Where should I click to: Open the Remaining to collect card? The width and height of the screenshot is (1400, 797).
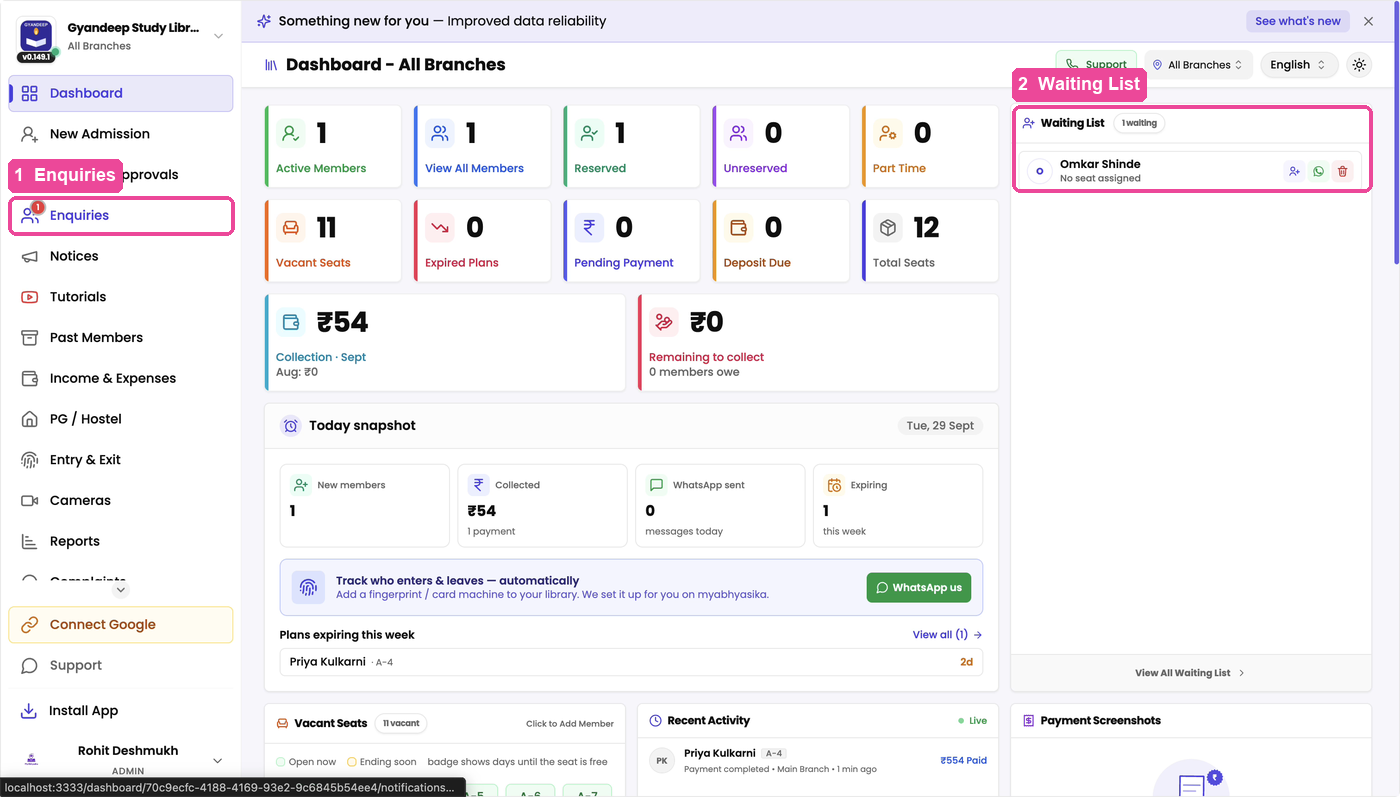[x=818, y=343]
